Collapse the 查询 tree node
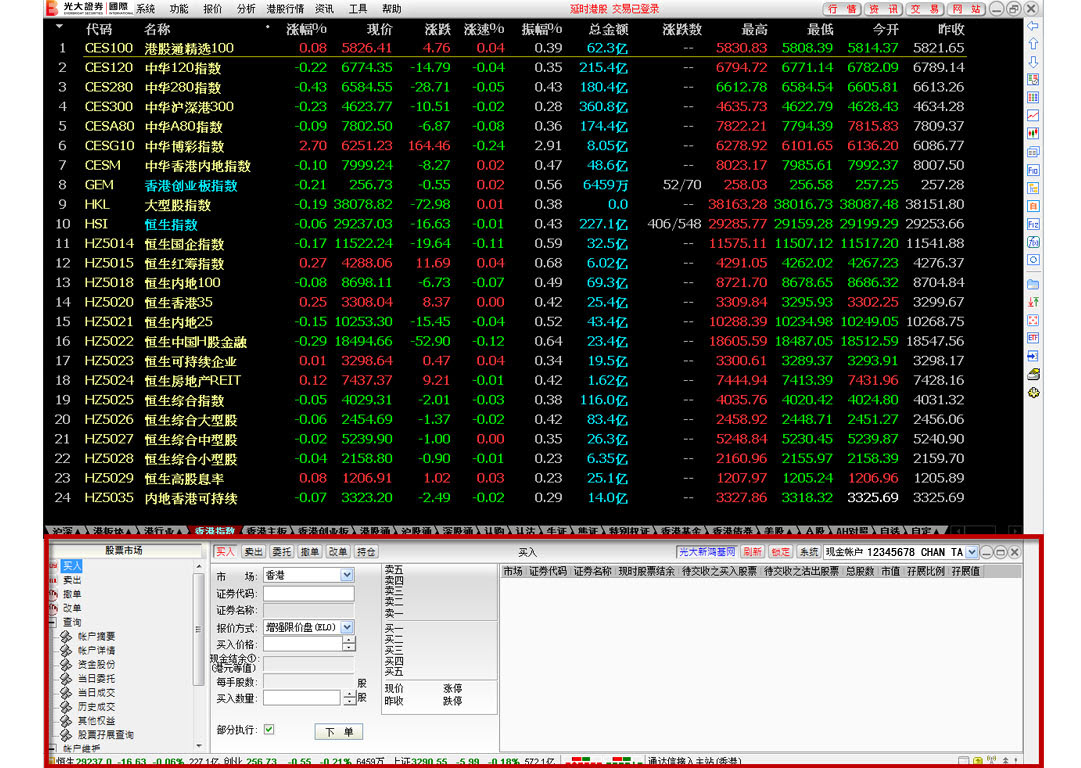The width and height of the screenshot is (1081, 768). coord(53,622)
